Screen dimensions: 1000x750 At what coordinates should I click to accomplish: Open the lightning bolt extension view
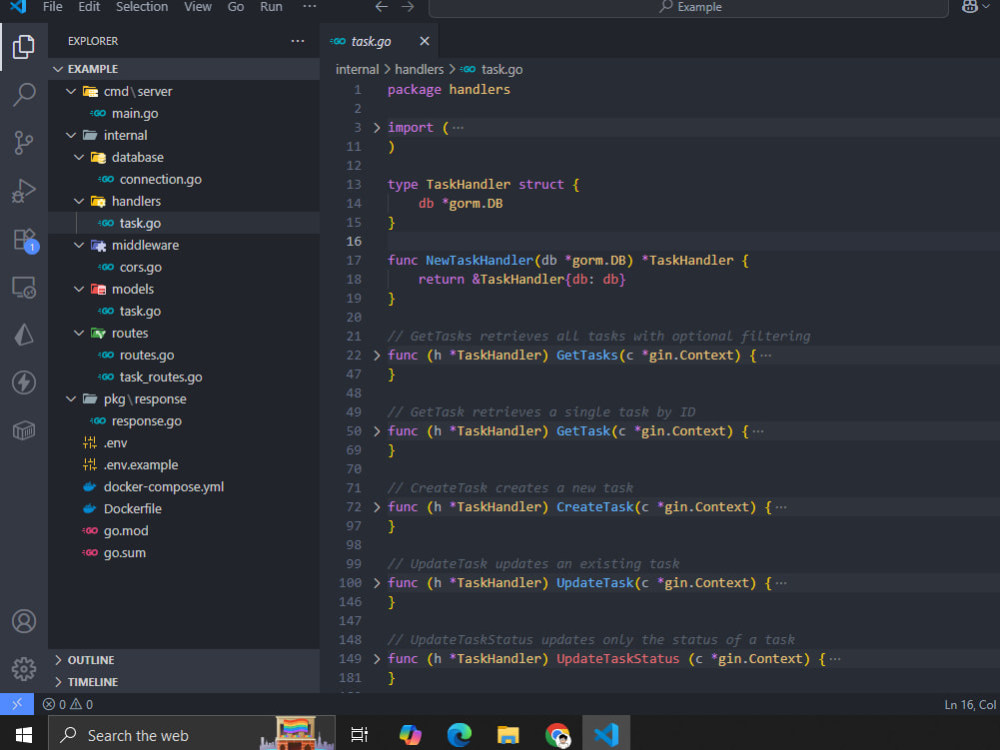pos(24,383)
